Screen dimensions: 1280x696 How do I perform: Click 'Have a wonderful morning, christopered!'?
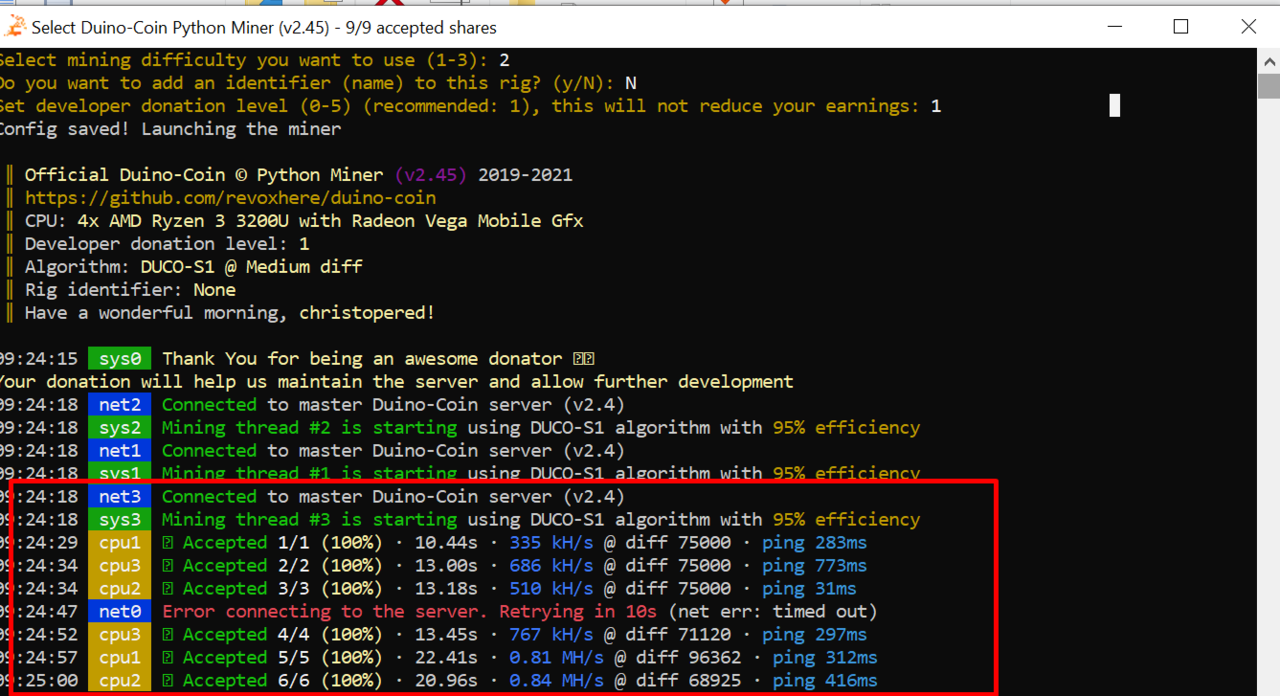(230, 313)
